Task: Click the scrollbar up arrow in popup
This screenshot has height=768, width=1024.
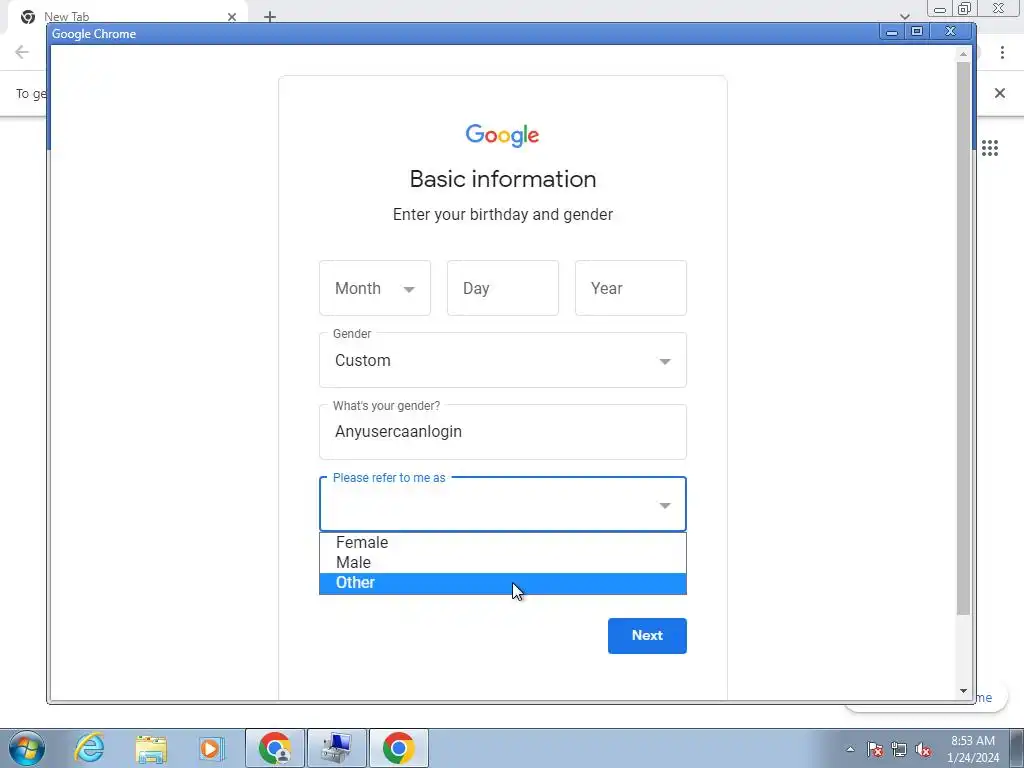Action: tap(963, 54)
